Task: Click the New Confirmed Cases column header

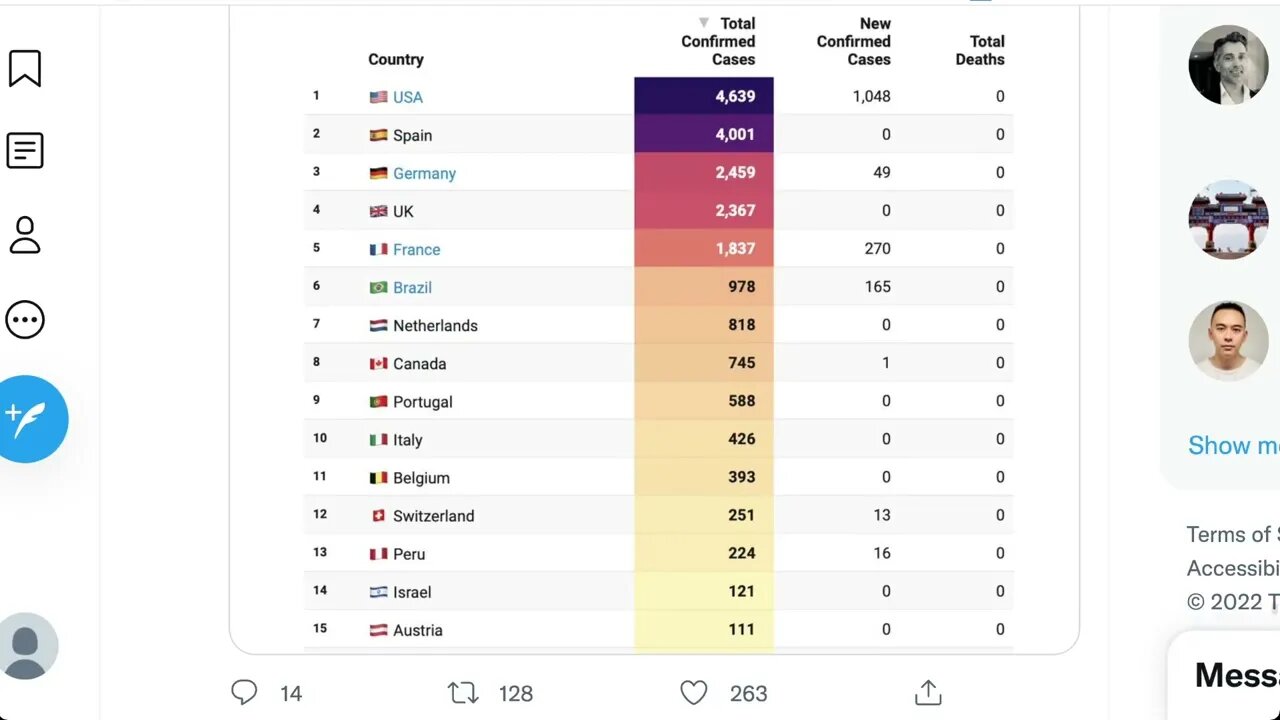Action: click(853, 41)
